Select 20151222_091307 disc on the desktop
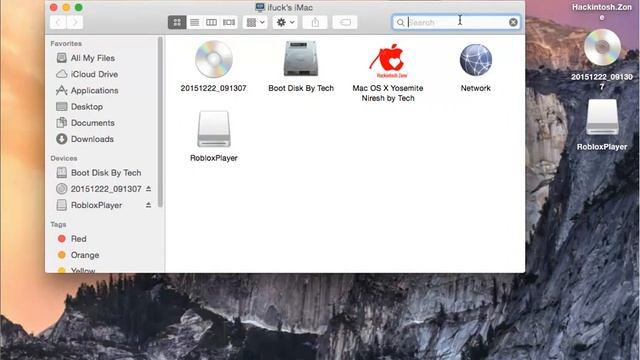Screen dimensions: 640x360 (602, 48)
